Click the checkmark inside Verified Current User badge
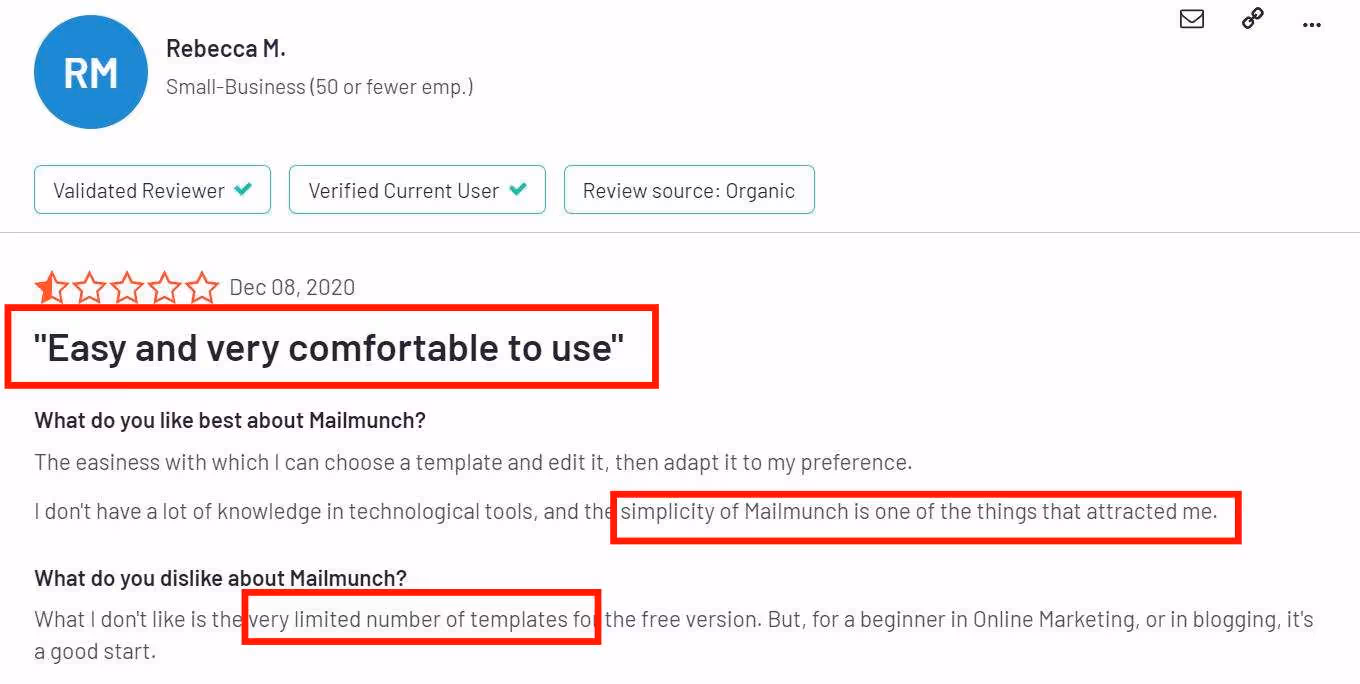 click(x=519, y=189)
